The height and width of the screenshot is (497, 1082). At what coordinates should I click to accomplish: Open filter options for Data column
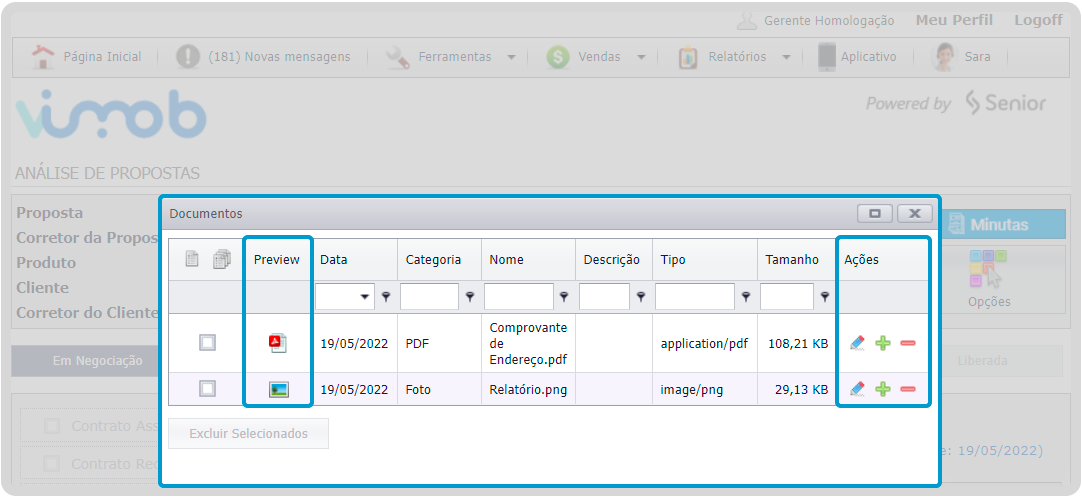[x=386, y=297]
